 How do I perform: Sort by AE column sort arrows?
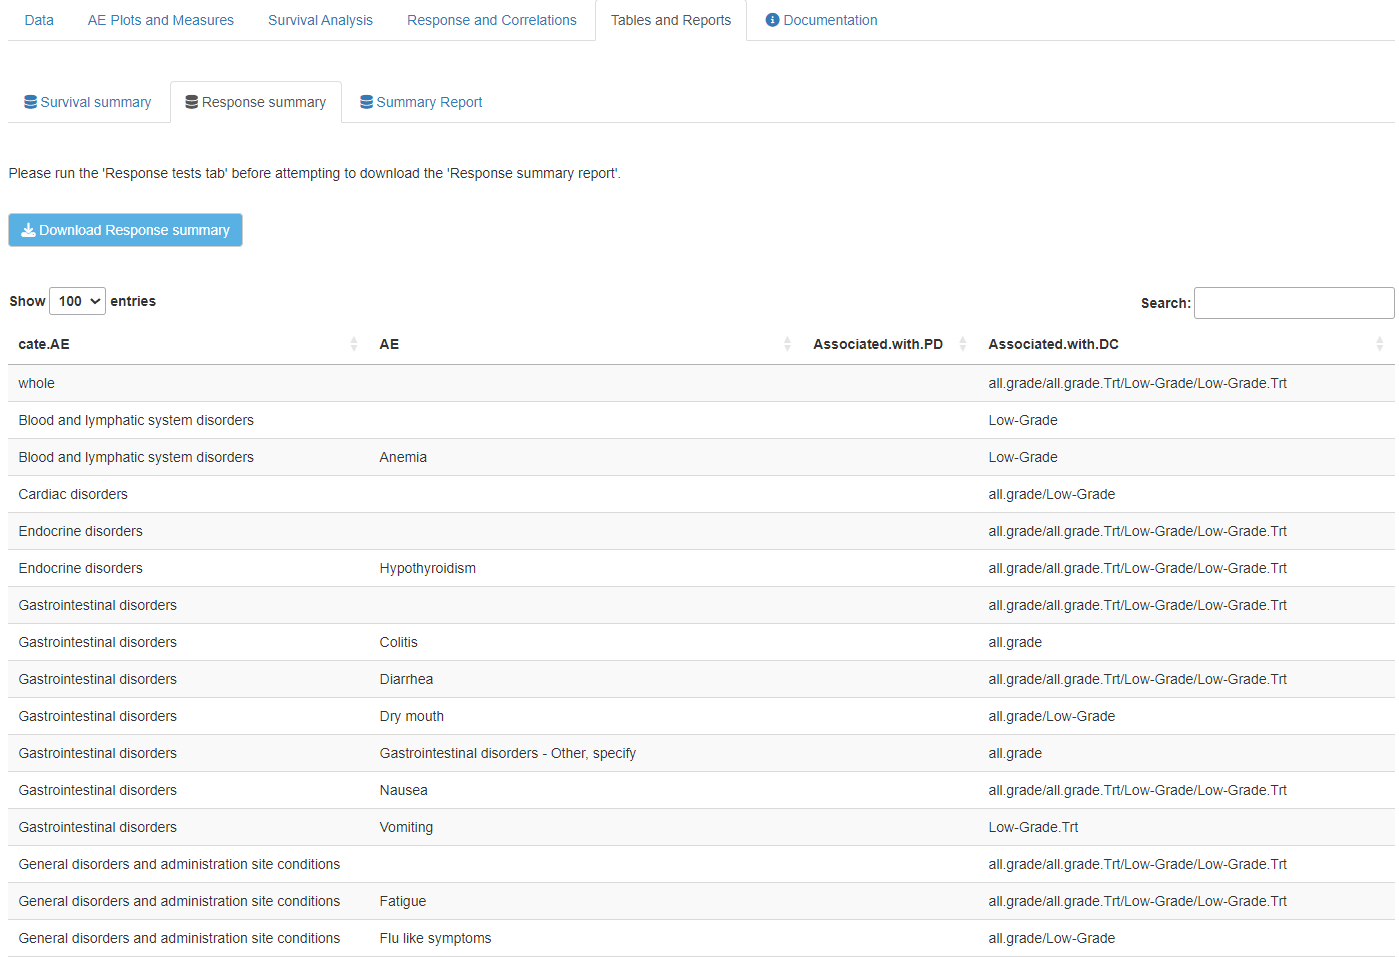tap(787, 344)
